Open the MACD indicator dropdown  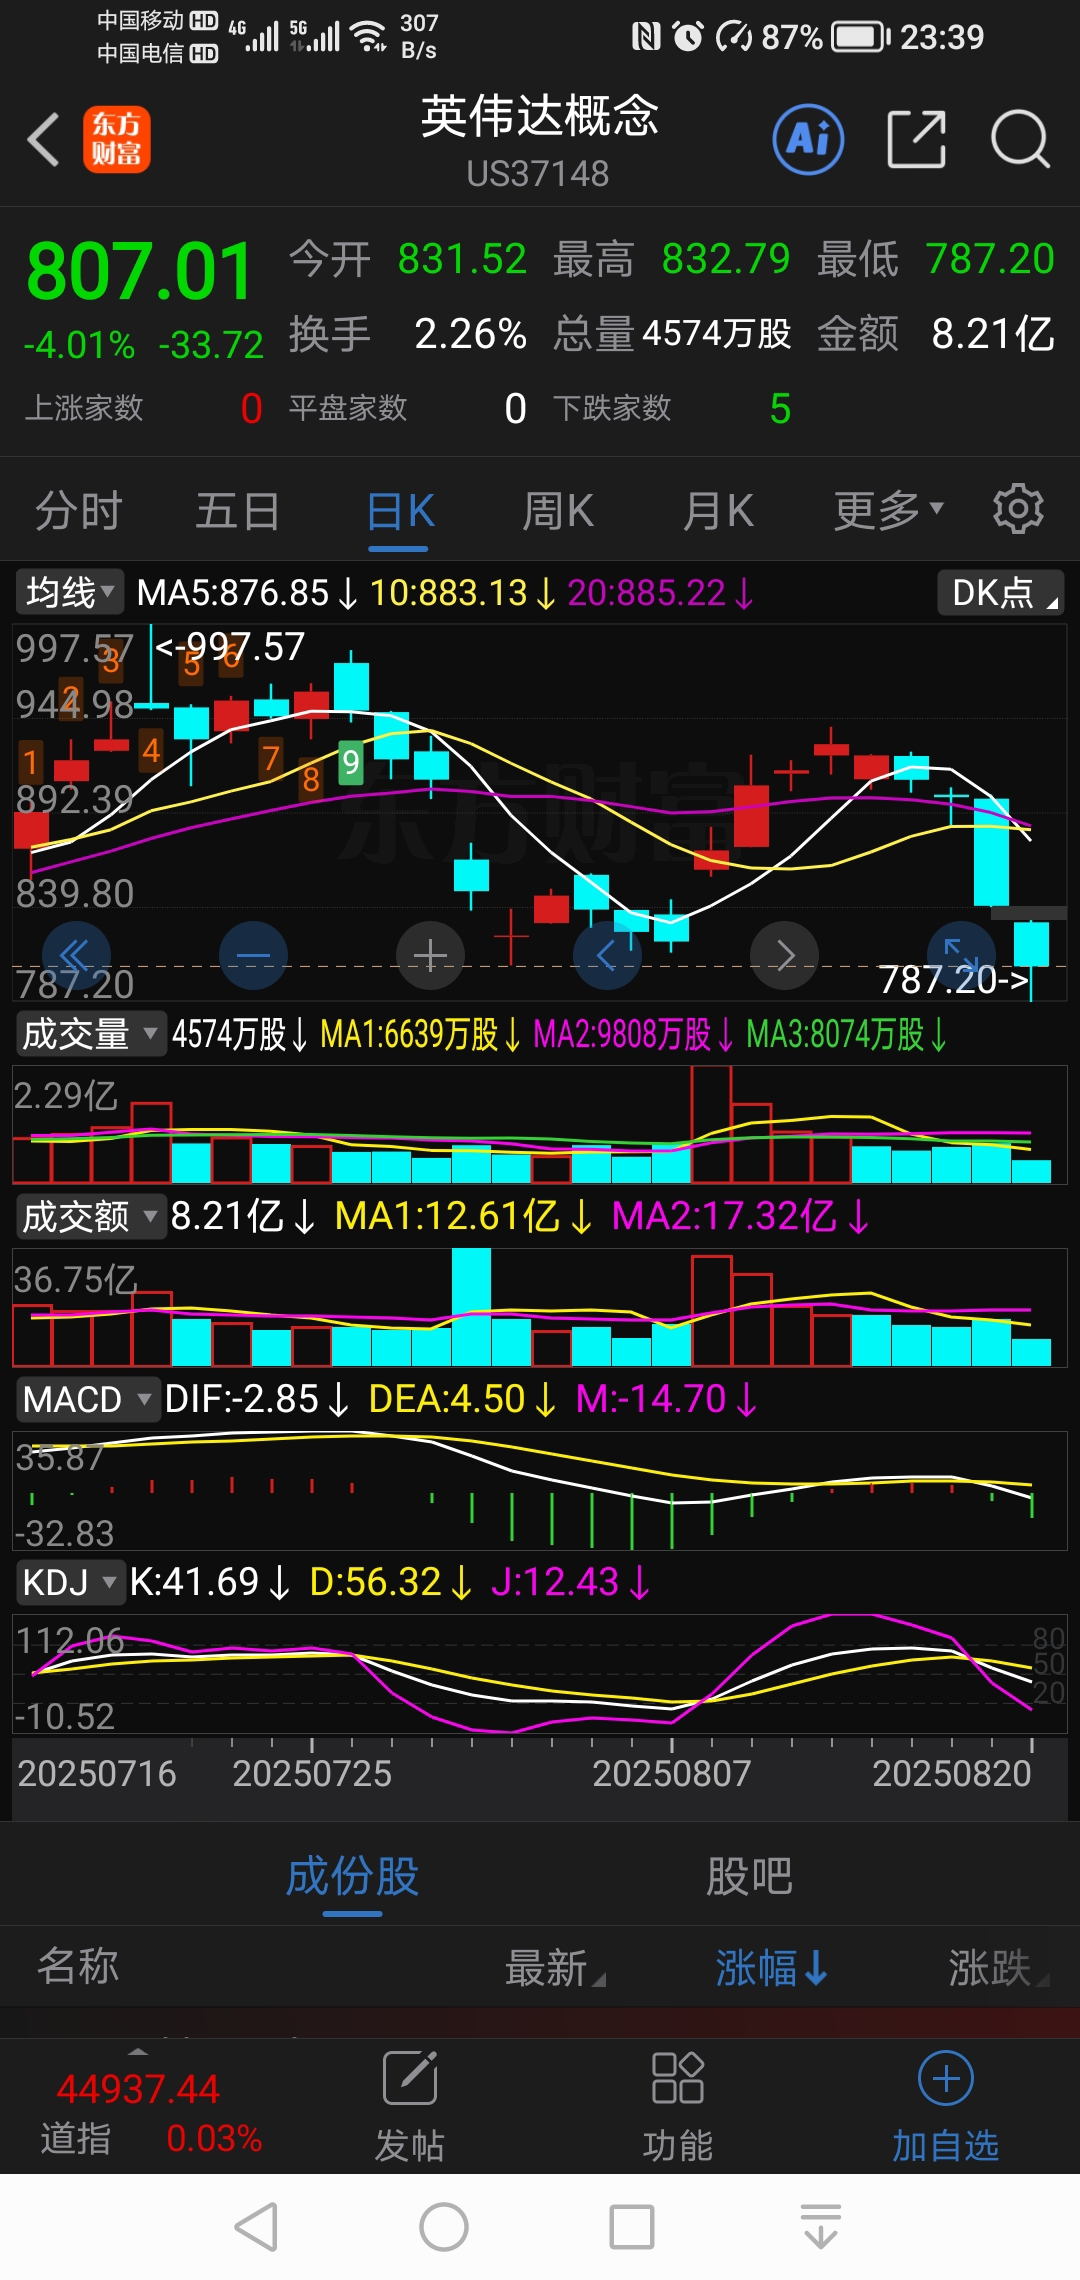87,1399
